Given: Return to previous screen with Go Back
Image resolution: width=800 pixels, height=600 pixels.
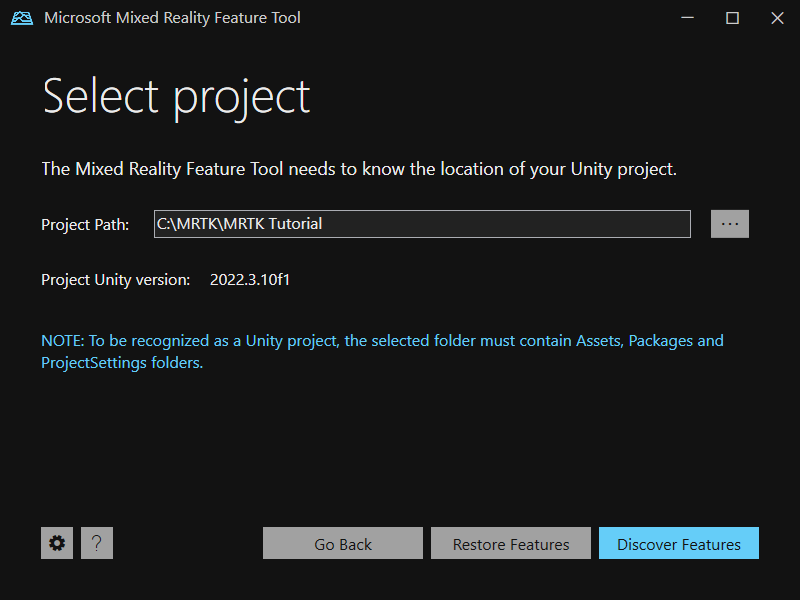Looking at the screenshot, I should pos(342,543).
